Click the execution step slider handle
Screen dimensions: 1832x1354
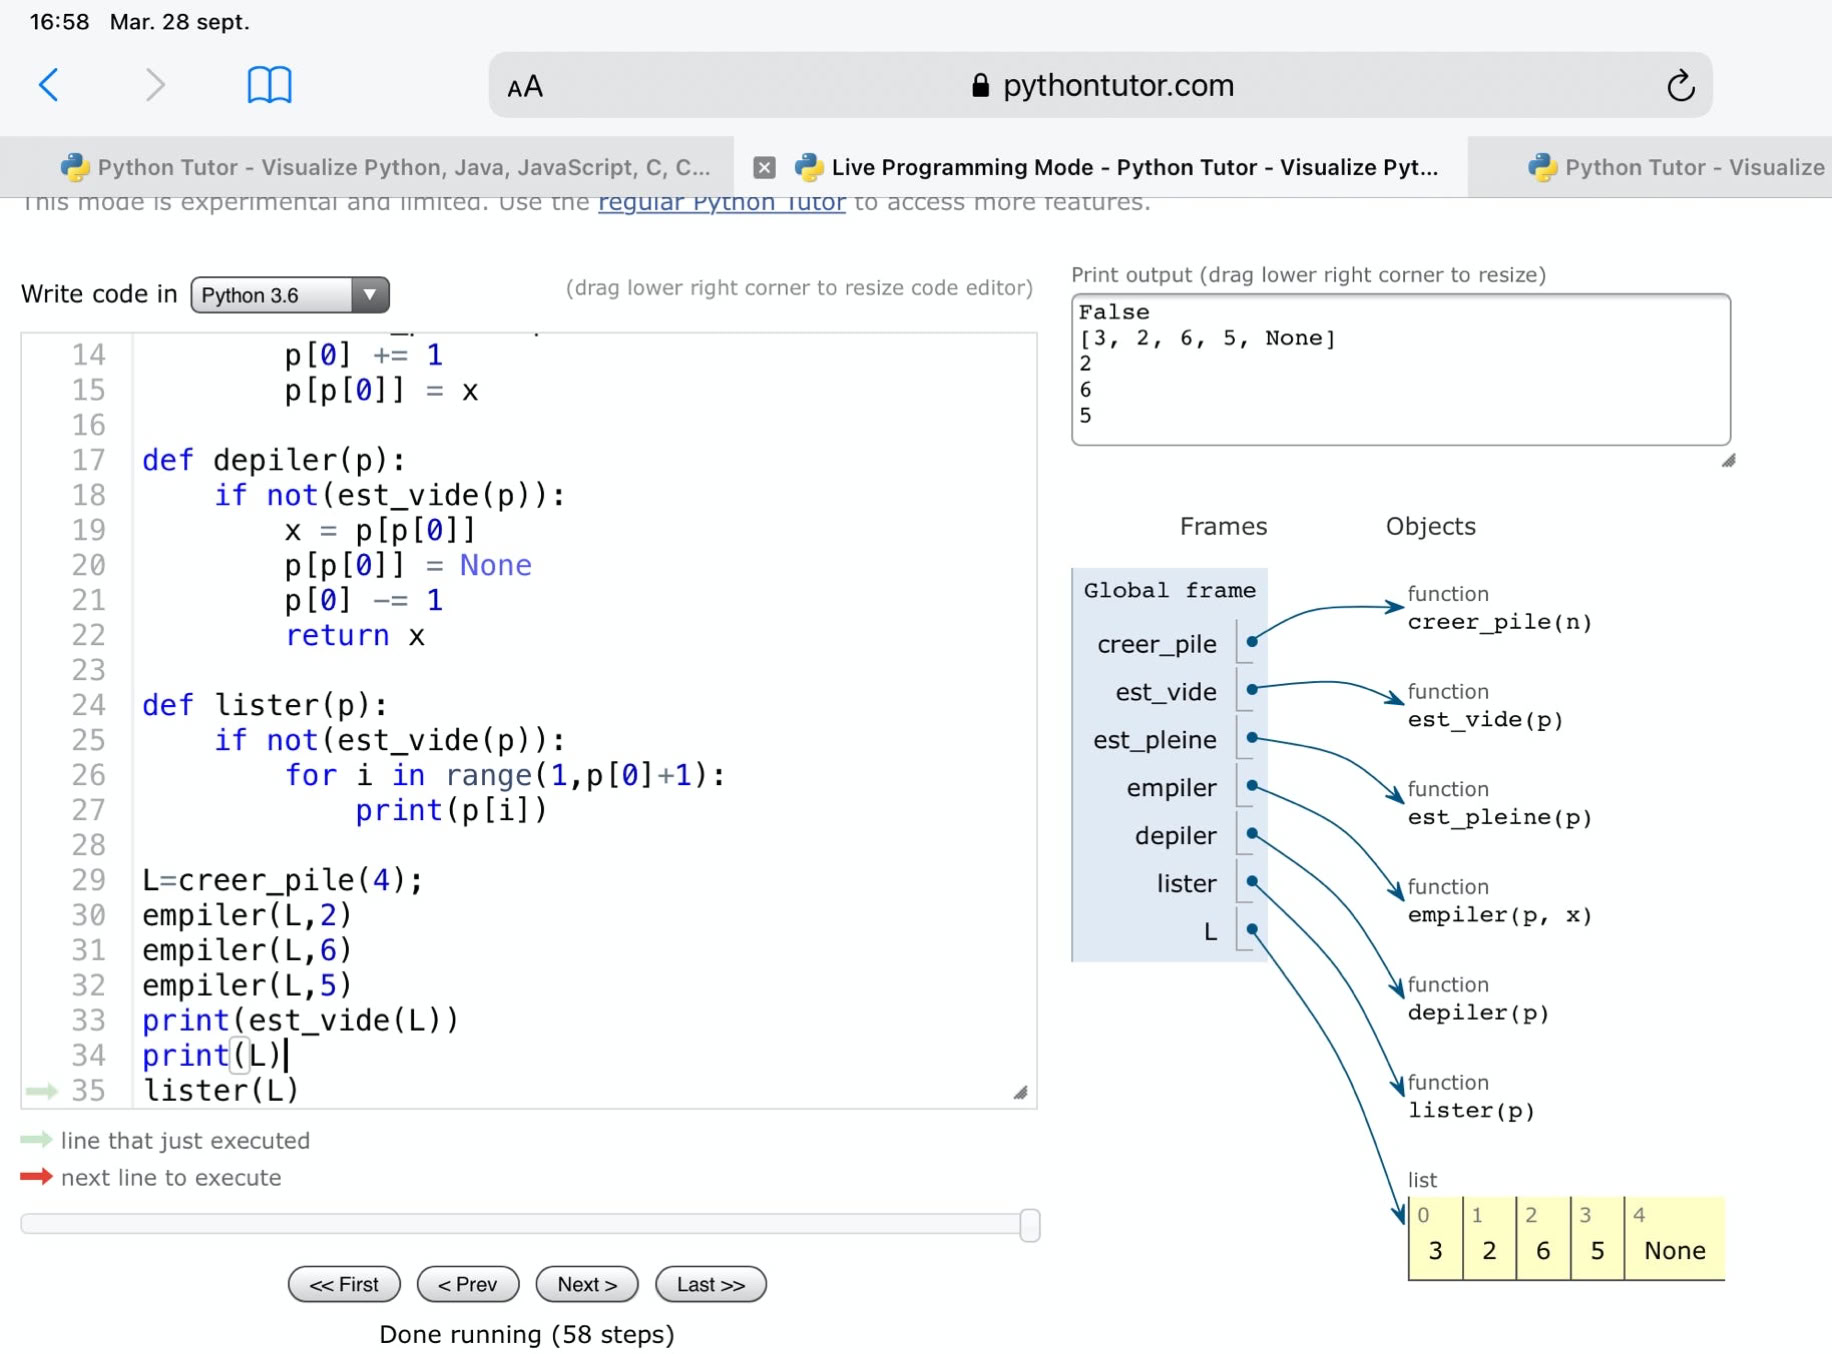1029,1225
